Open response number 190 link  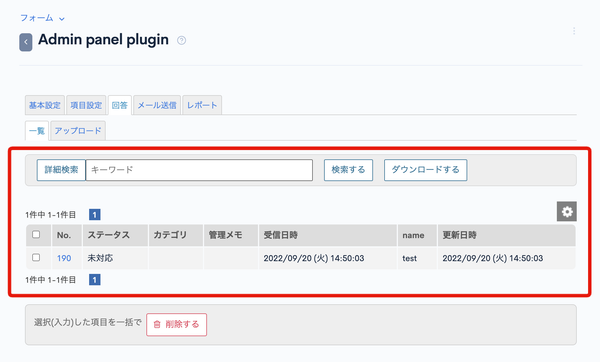(x=64, y=258)
